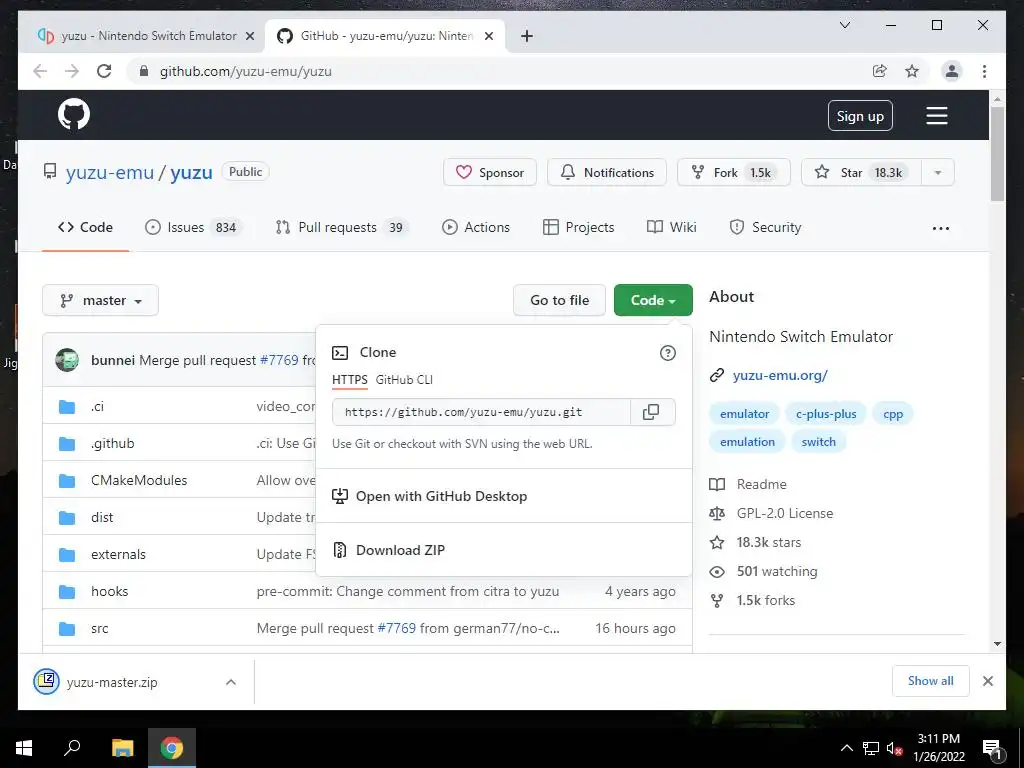The image size is (1024, 768).
Task: Open a new browser tab
Action: (x=527, y=36)
